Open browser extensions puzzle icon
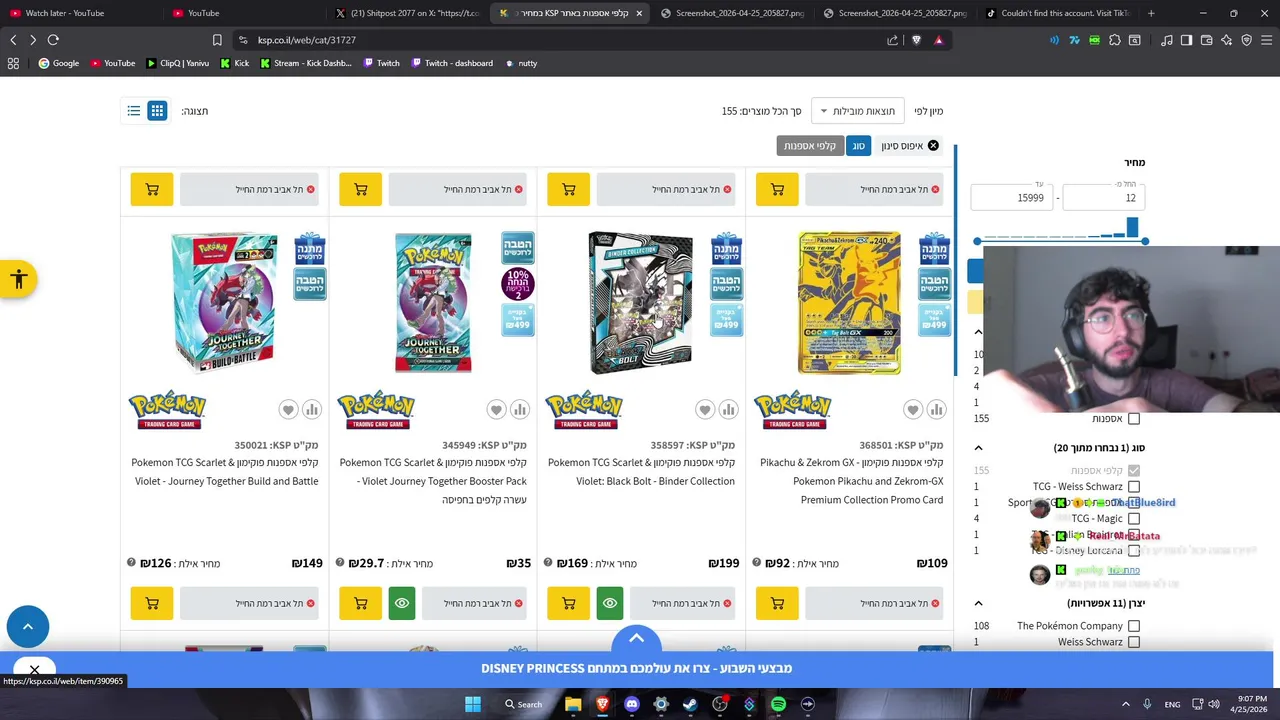The image size is (1280, 720). click(x=1115, y=40)
